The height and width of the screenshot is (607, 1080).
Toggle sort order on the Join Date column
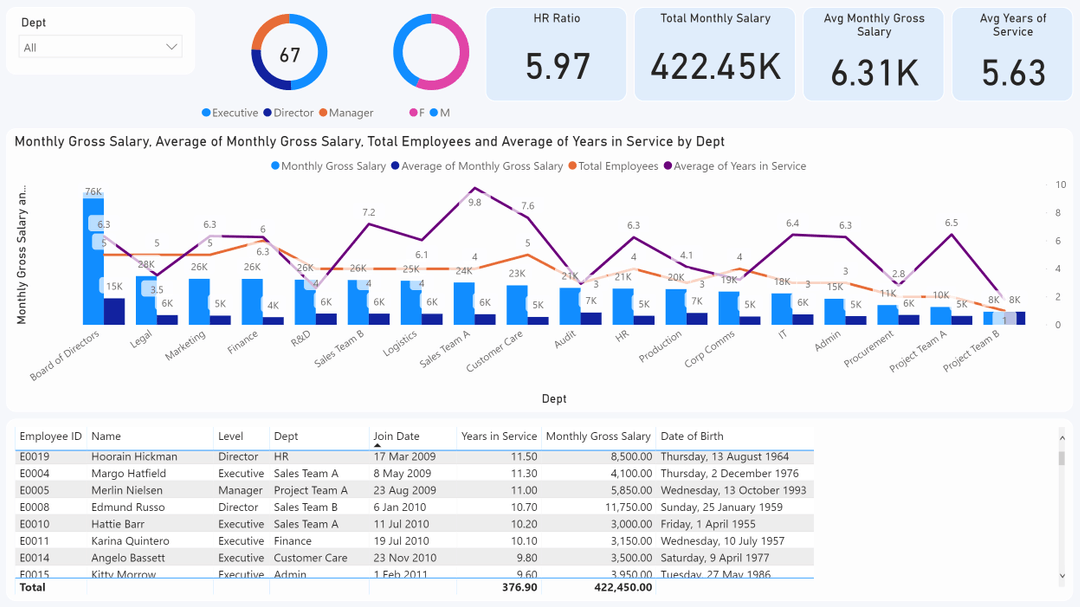click(x=395, y=436)
